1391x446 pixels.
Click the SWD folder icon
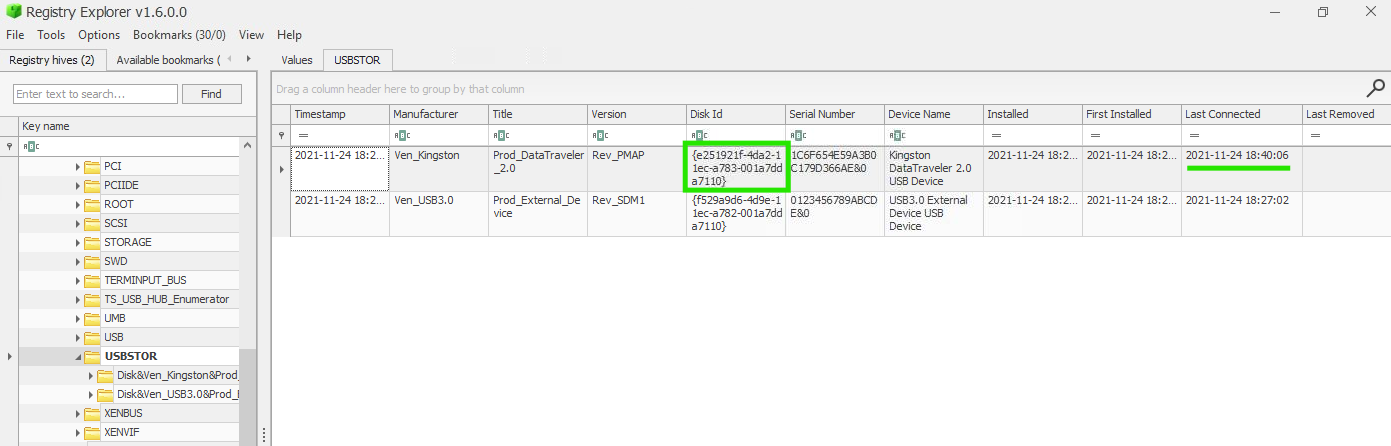pyautogui.click(x=92, y=261)
